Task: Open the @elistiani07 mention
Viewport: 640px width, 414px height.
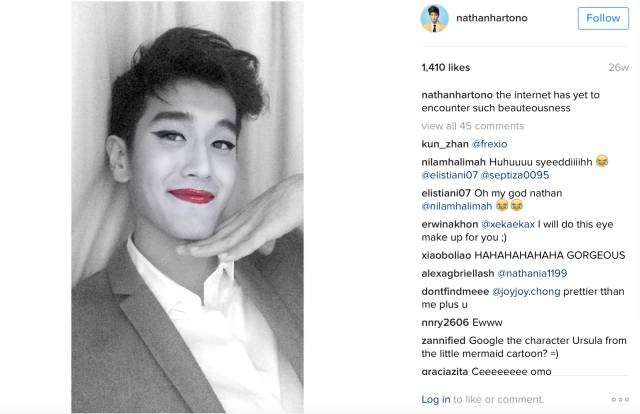Action: pyautogui.click(x=449, y=175)
